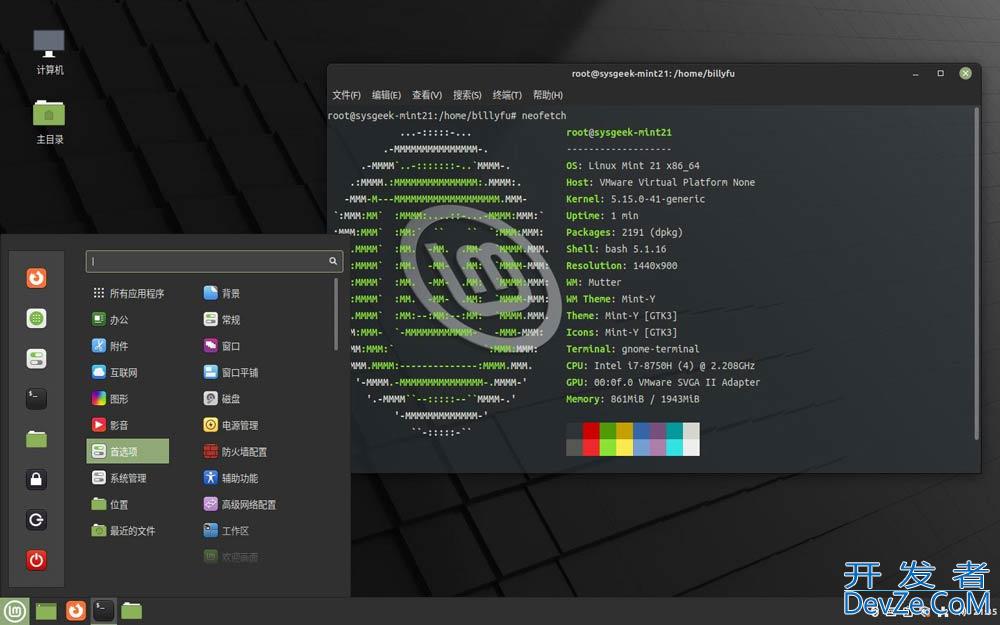Select 影音 multimedia category
Image resolution: width=1000 pixels, height=625 pixels.
[x=110, y=425]
